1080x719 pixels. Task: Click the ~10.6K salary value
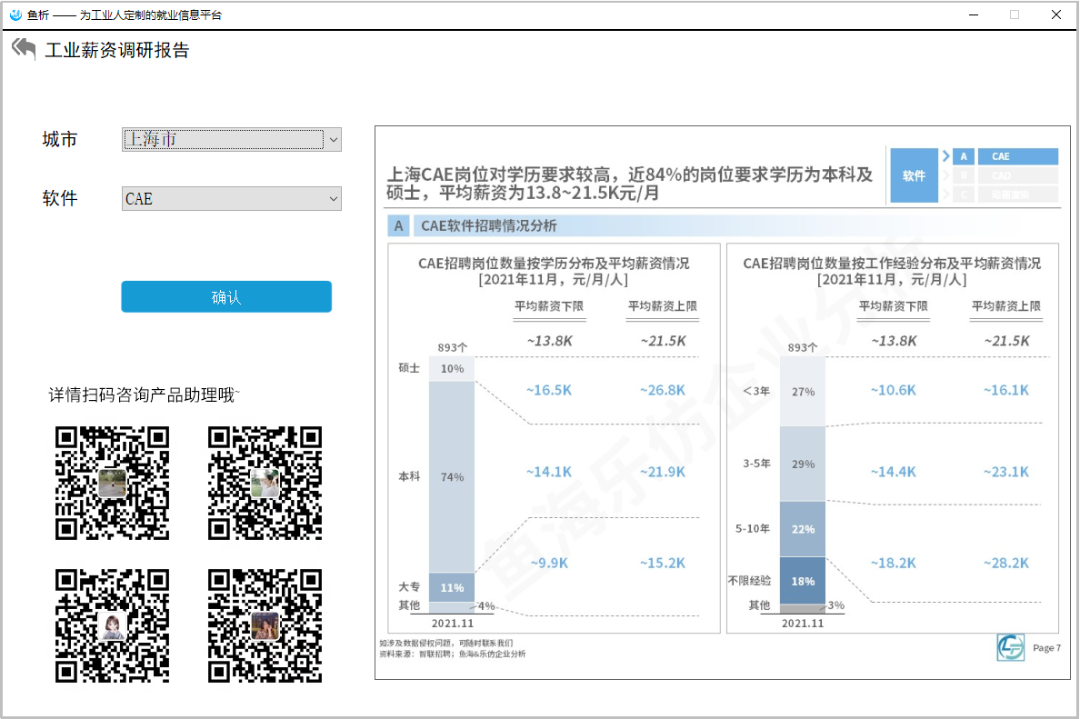click(893, 390)
